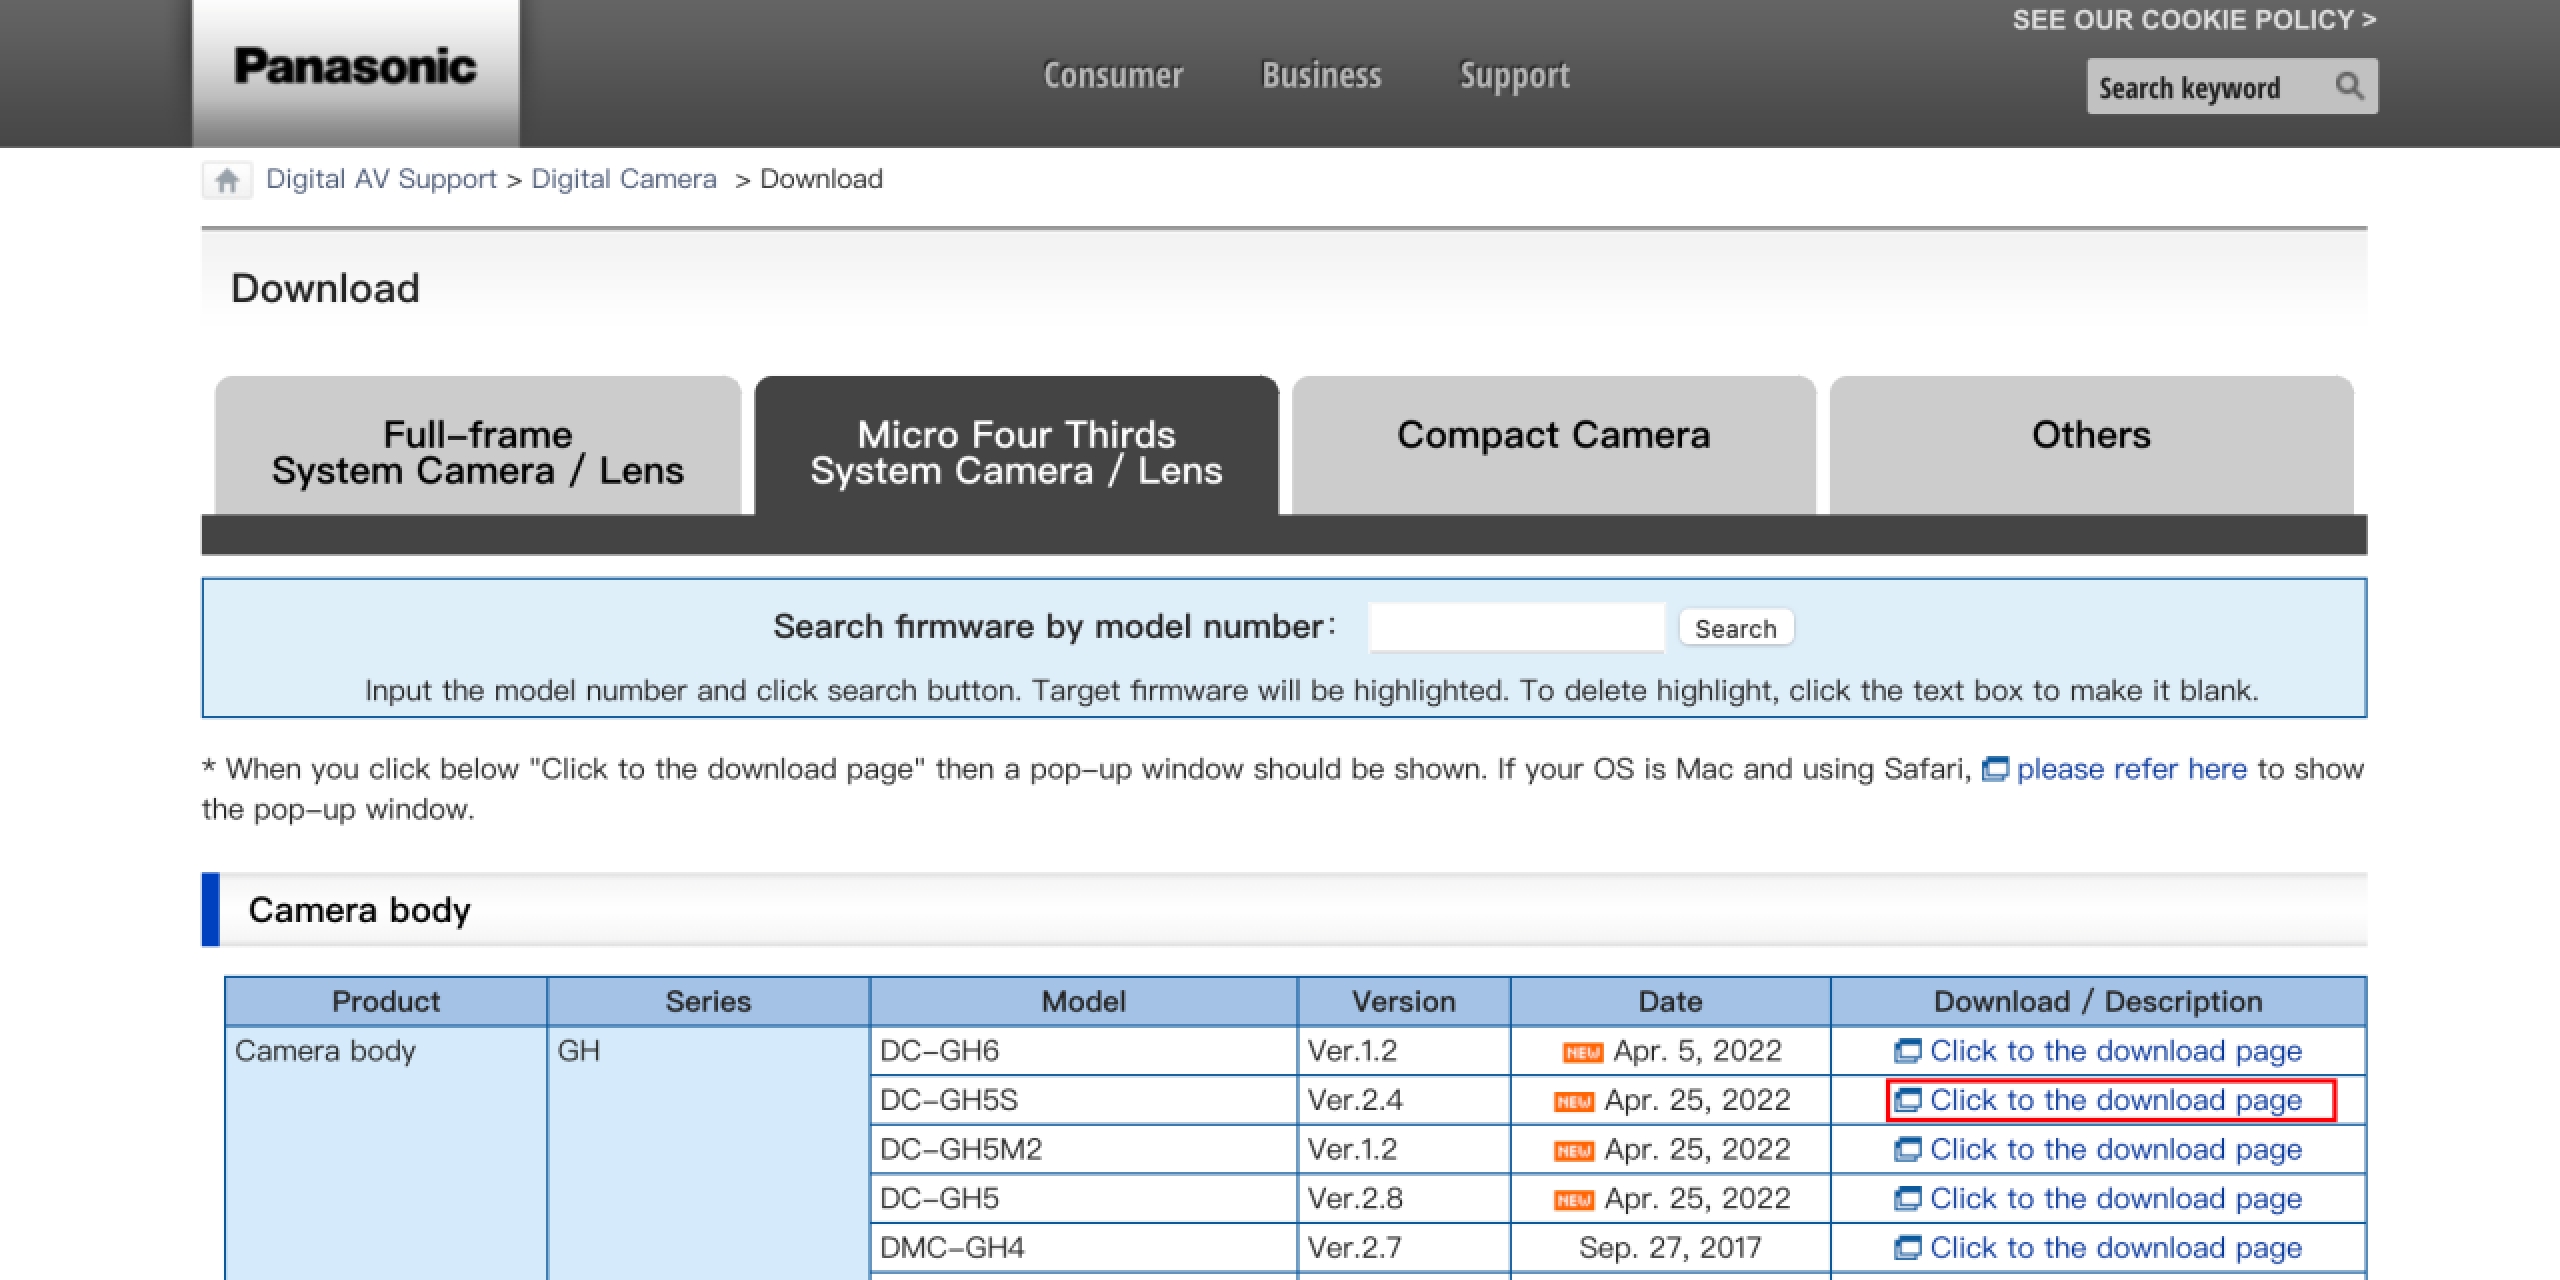Open the Full-frame System Camera tab

pos(478,451)
